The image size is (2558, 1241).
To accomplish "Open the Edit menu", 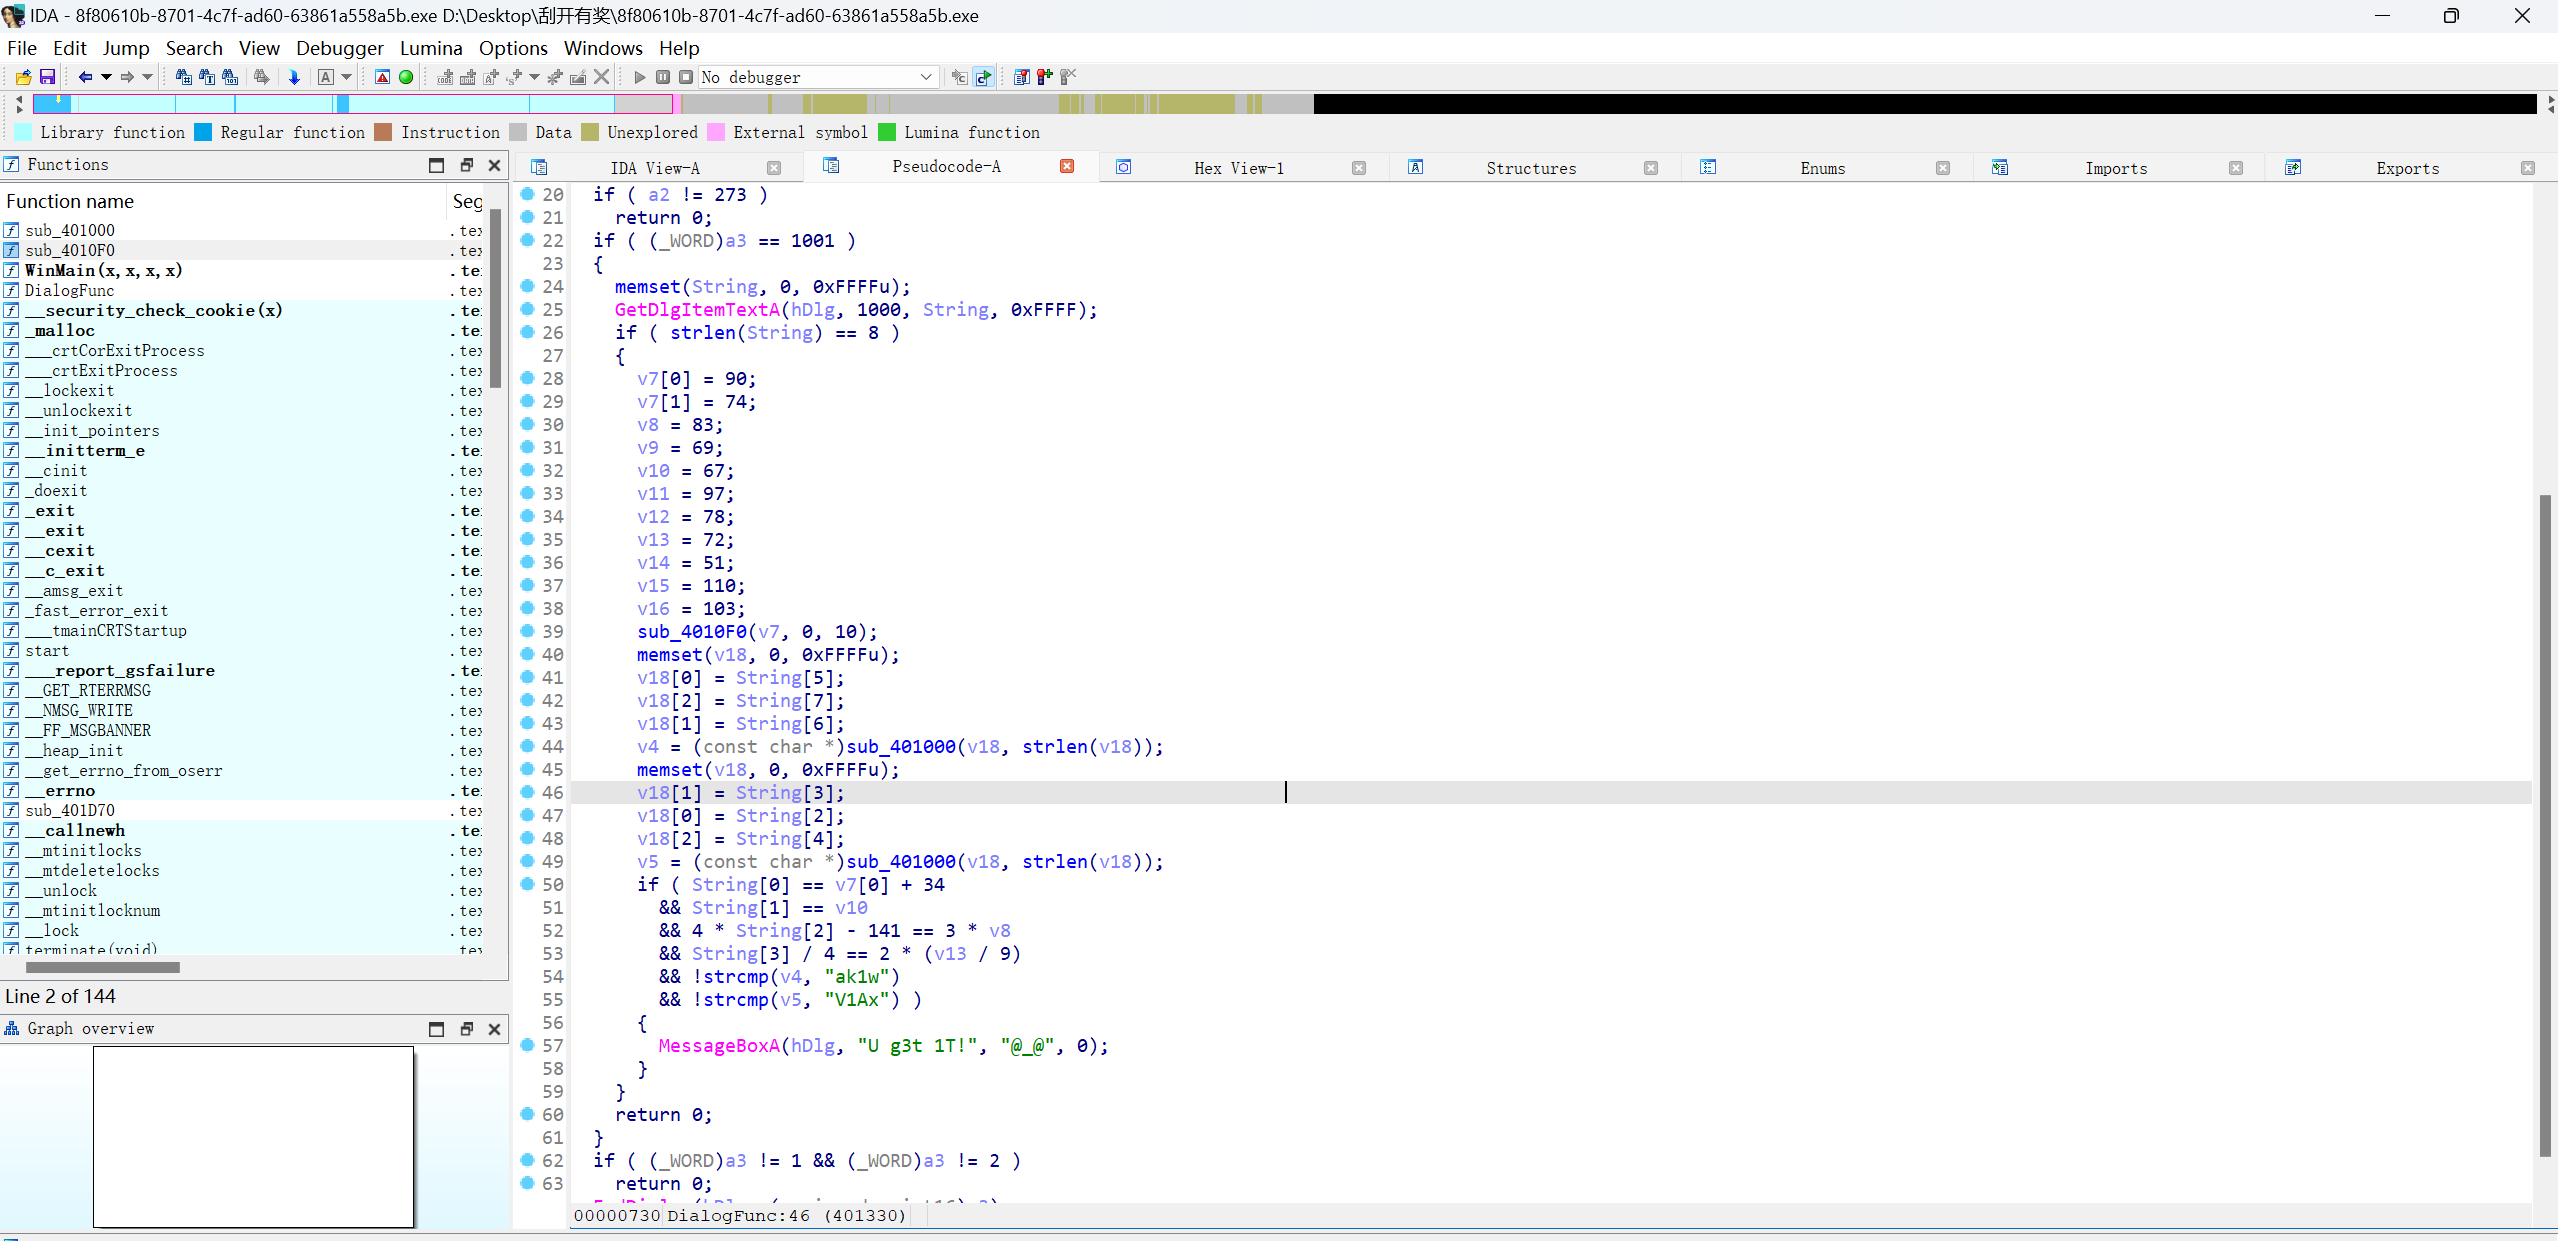I will point(70,48).
